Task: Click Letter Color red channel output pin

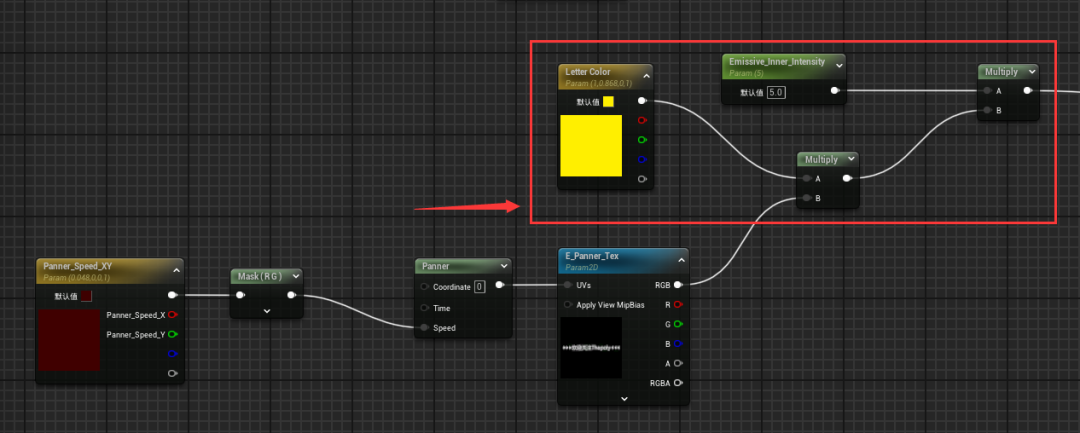Action: pos(643,120)
